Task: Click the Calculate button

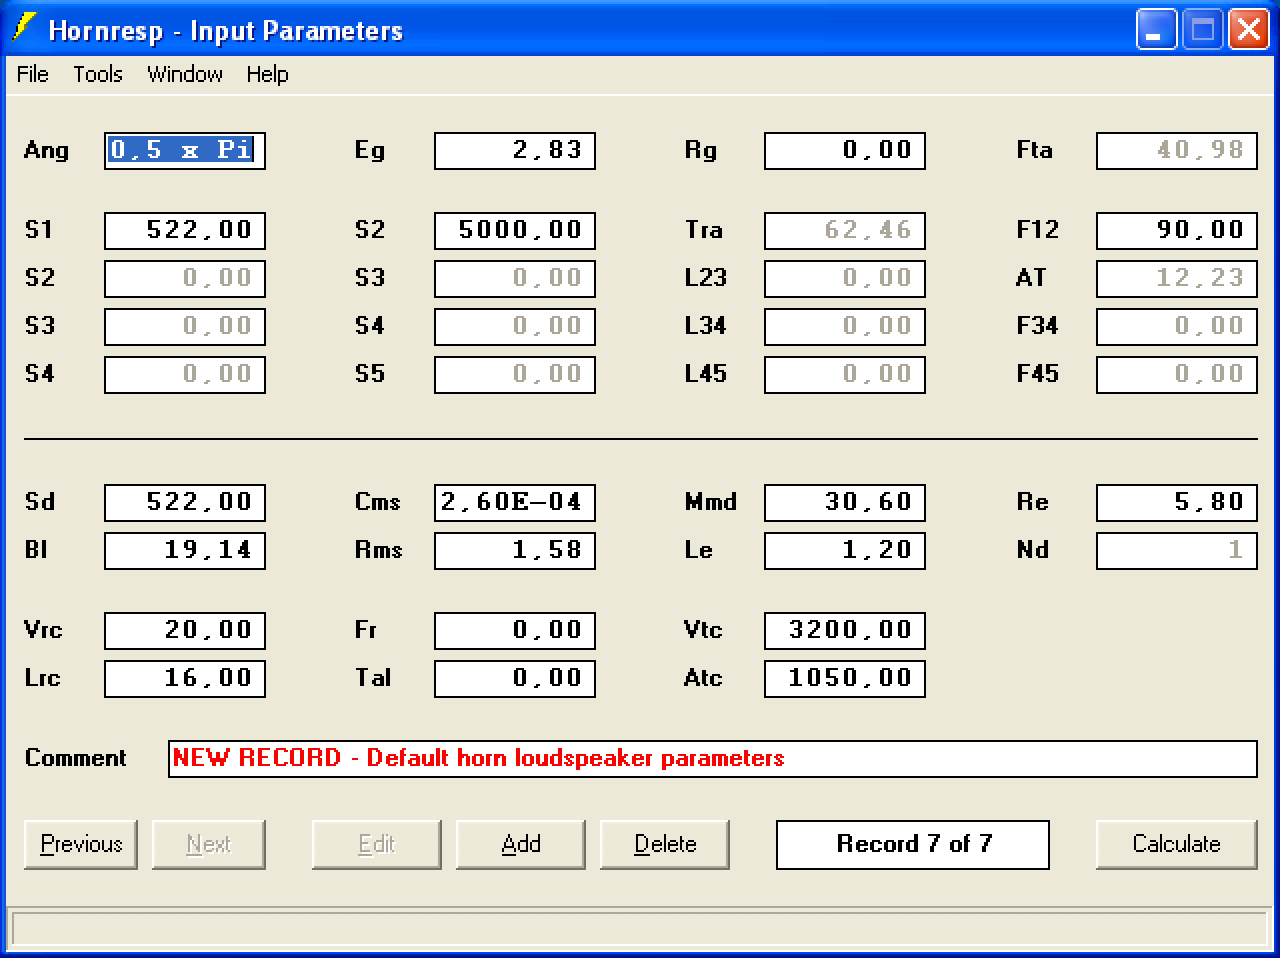Action: pyautogui.click(x=1177, y=844)
